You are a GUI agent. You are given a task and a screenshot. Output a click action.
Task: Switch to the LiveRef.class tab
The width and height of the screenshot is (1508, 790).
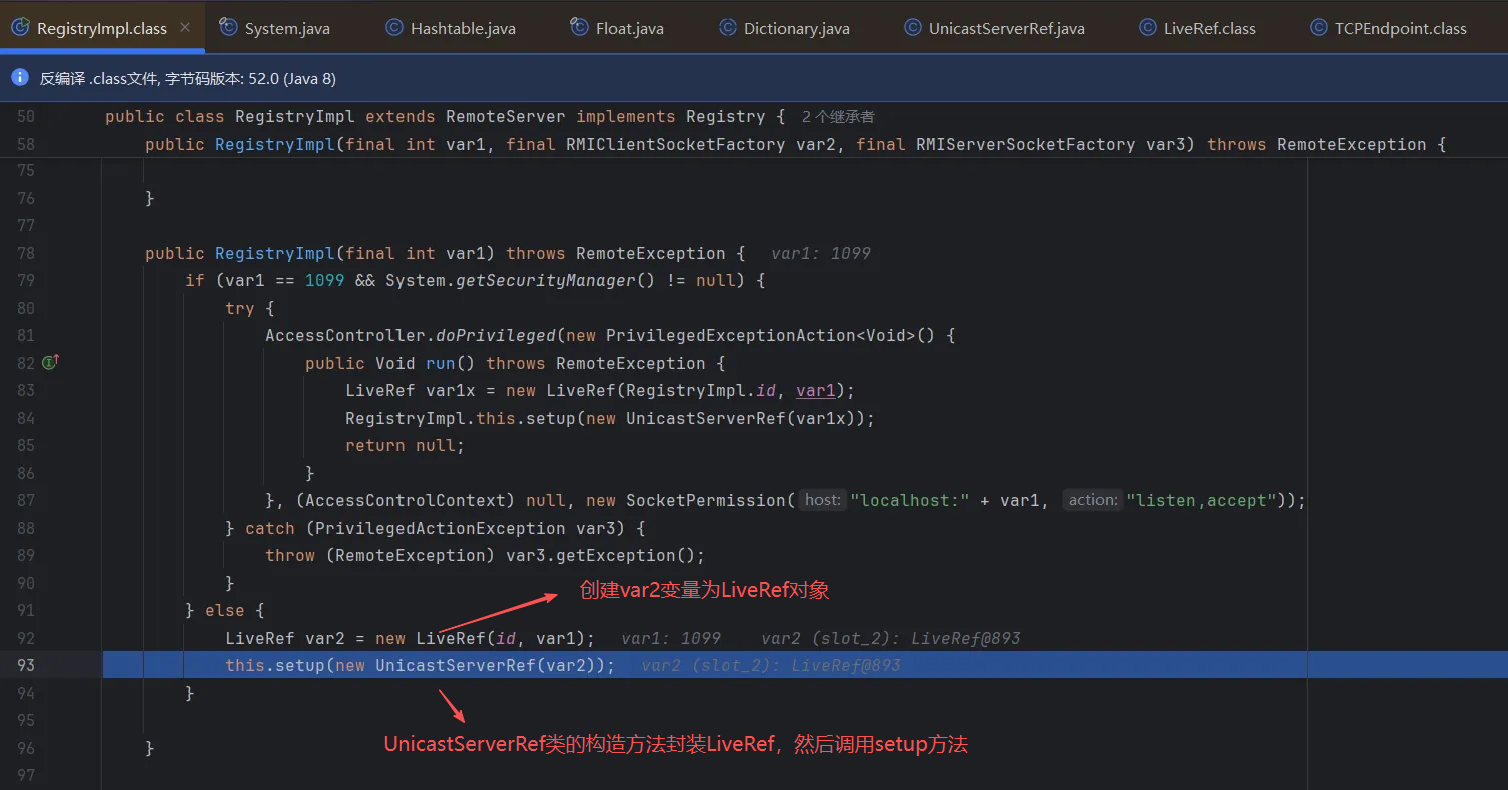[x=1208, y=28]
